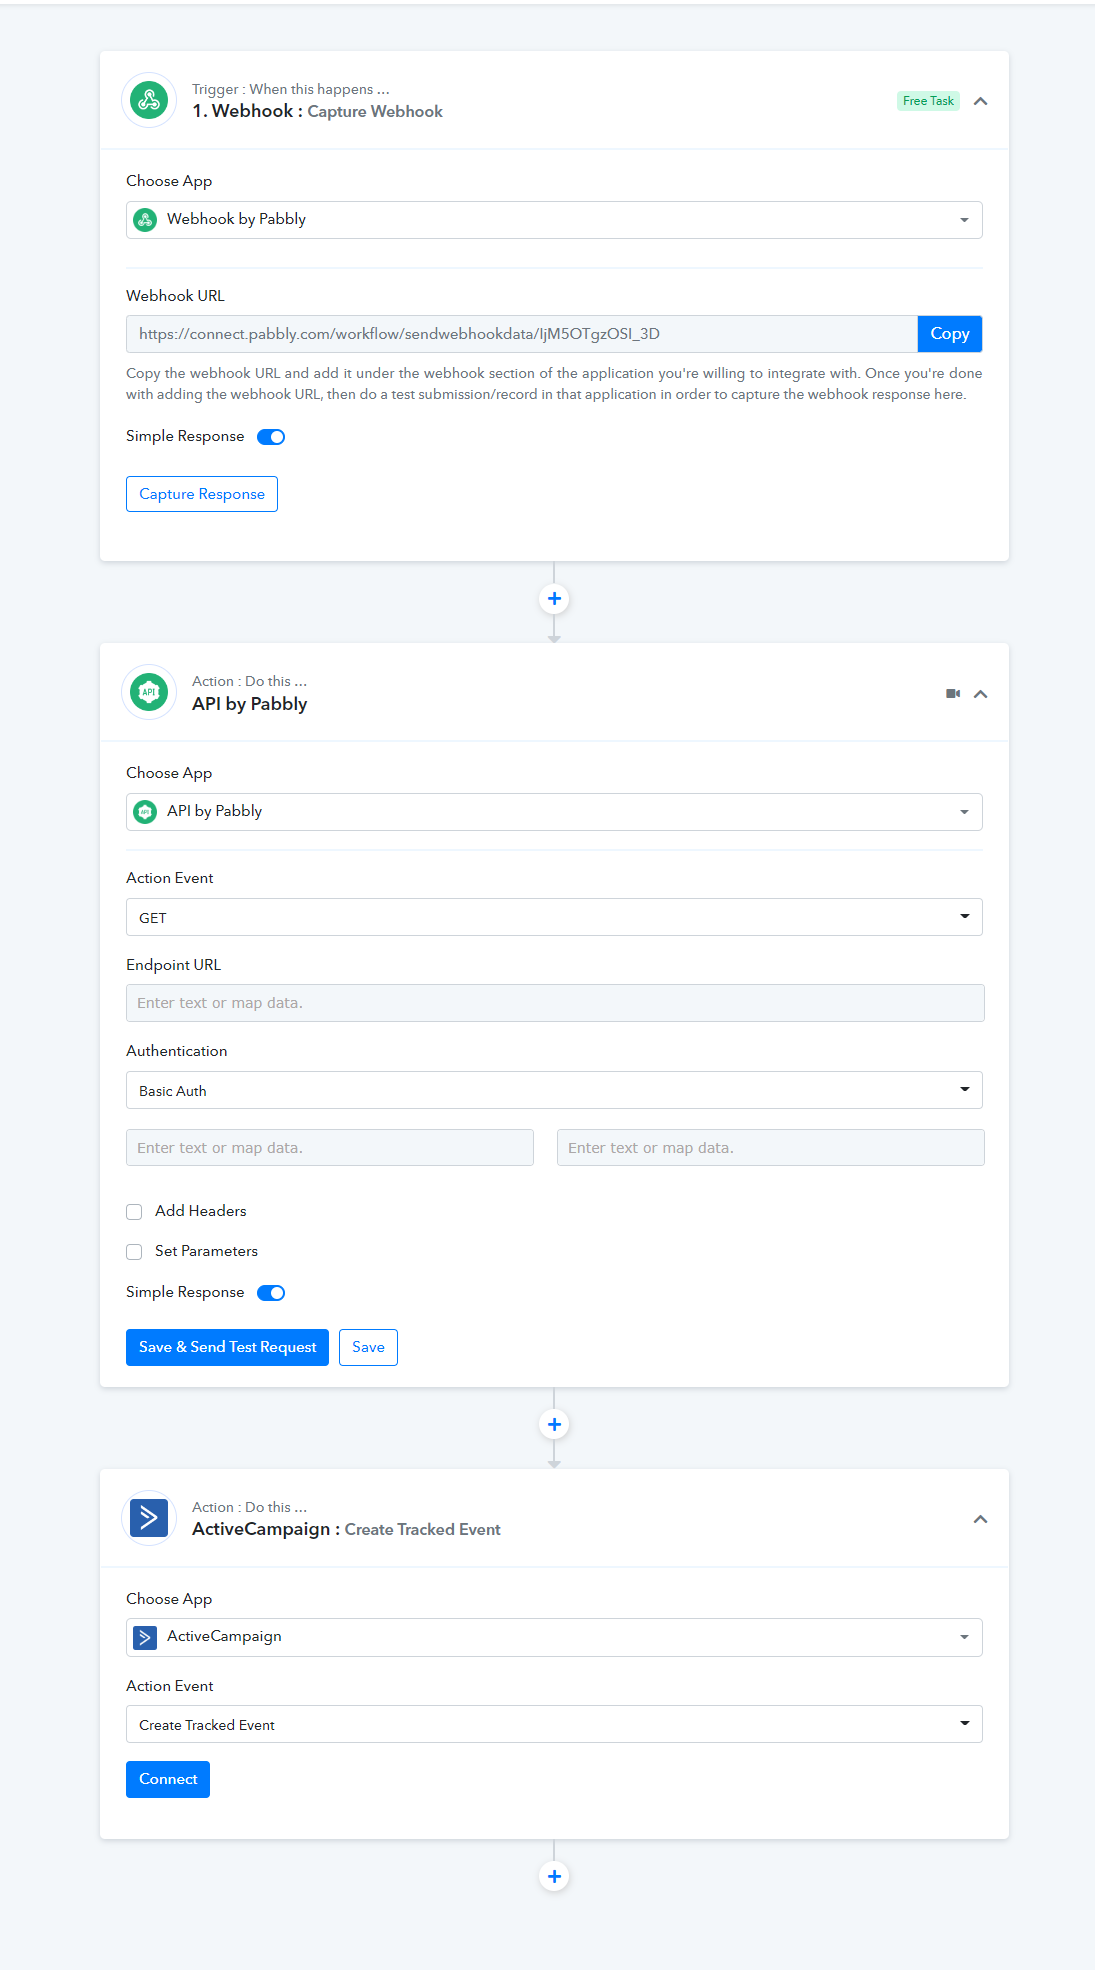
Task: Click the Webhook trigger step icon
Action: click(149, 100)
